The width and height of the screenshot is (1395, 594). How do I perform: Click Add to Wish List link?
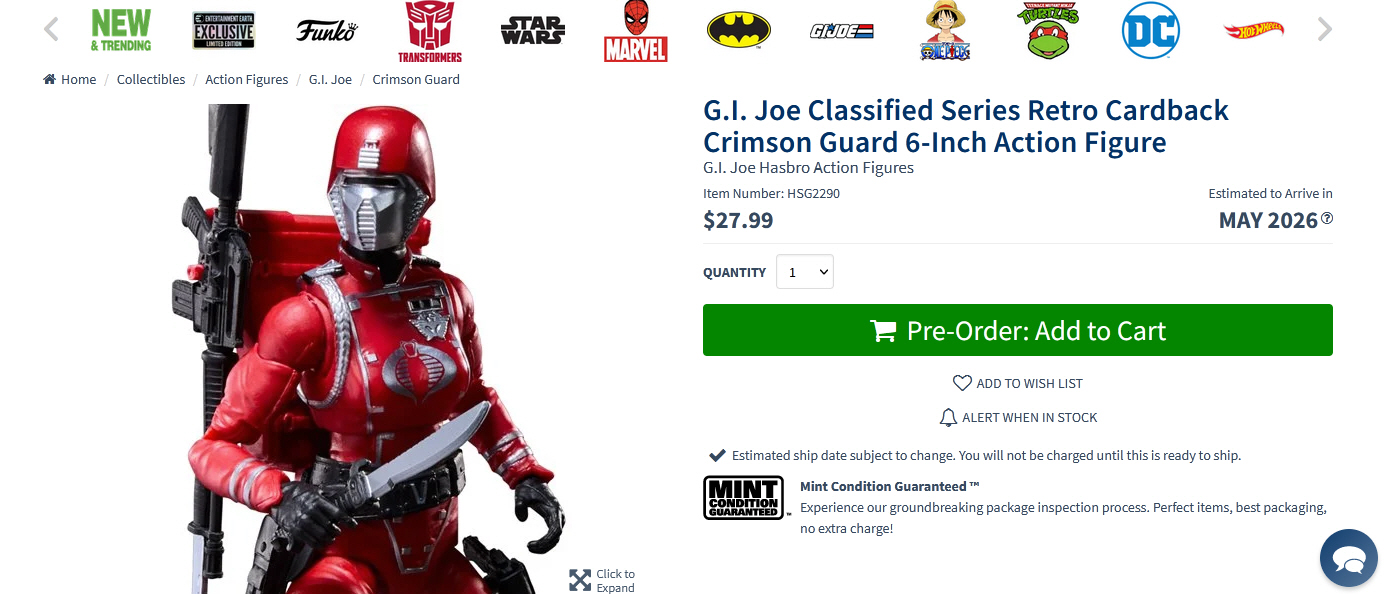point(1018,383)
